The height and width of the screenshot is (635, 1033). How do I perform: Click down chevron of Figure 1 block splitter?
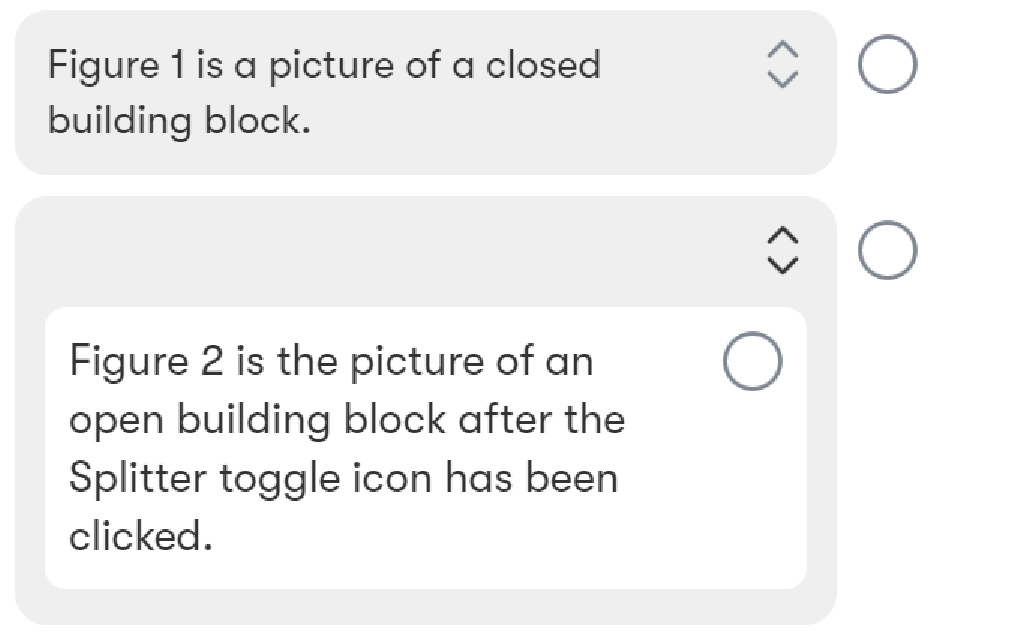click(x=783, y=79)
